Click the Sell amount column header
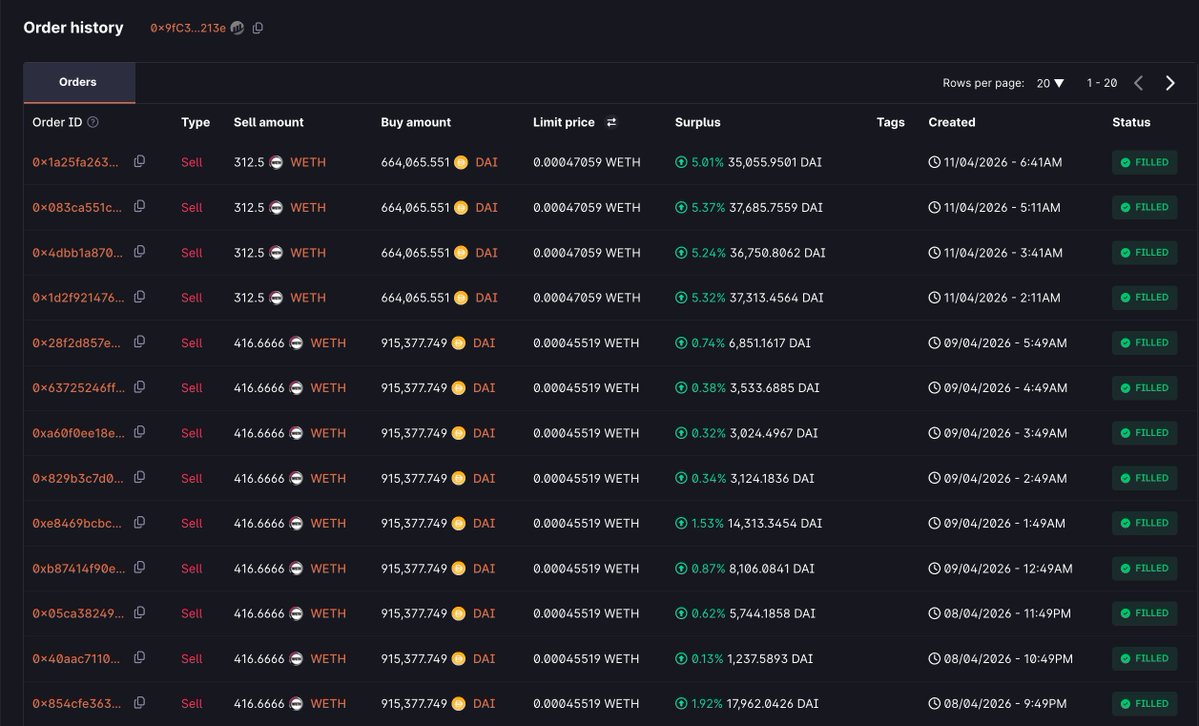 click(268, 122)
